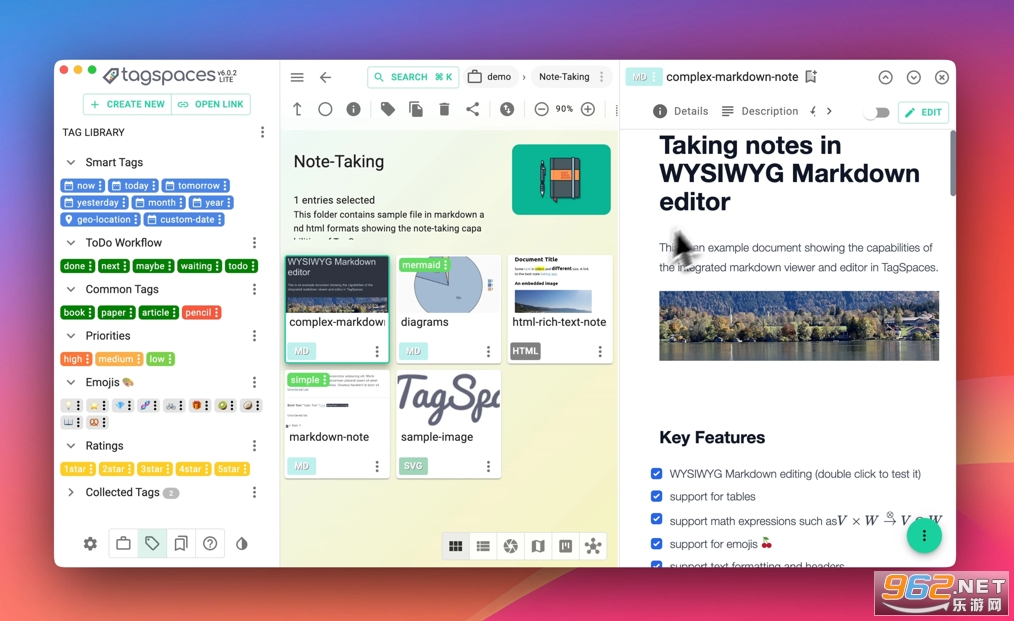This screenshot has width=1014, height=621.
Task: Switch to list perspective view
Action: click(x=483, y=547)
